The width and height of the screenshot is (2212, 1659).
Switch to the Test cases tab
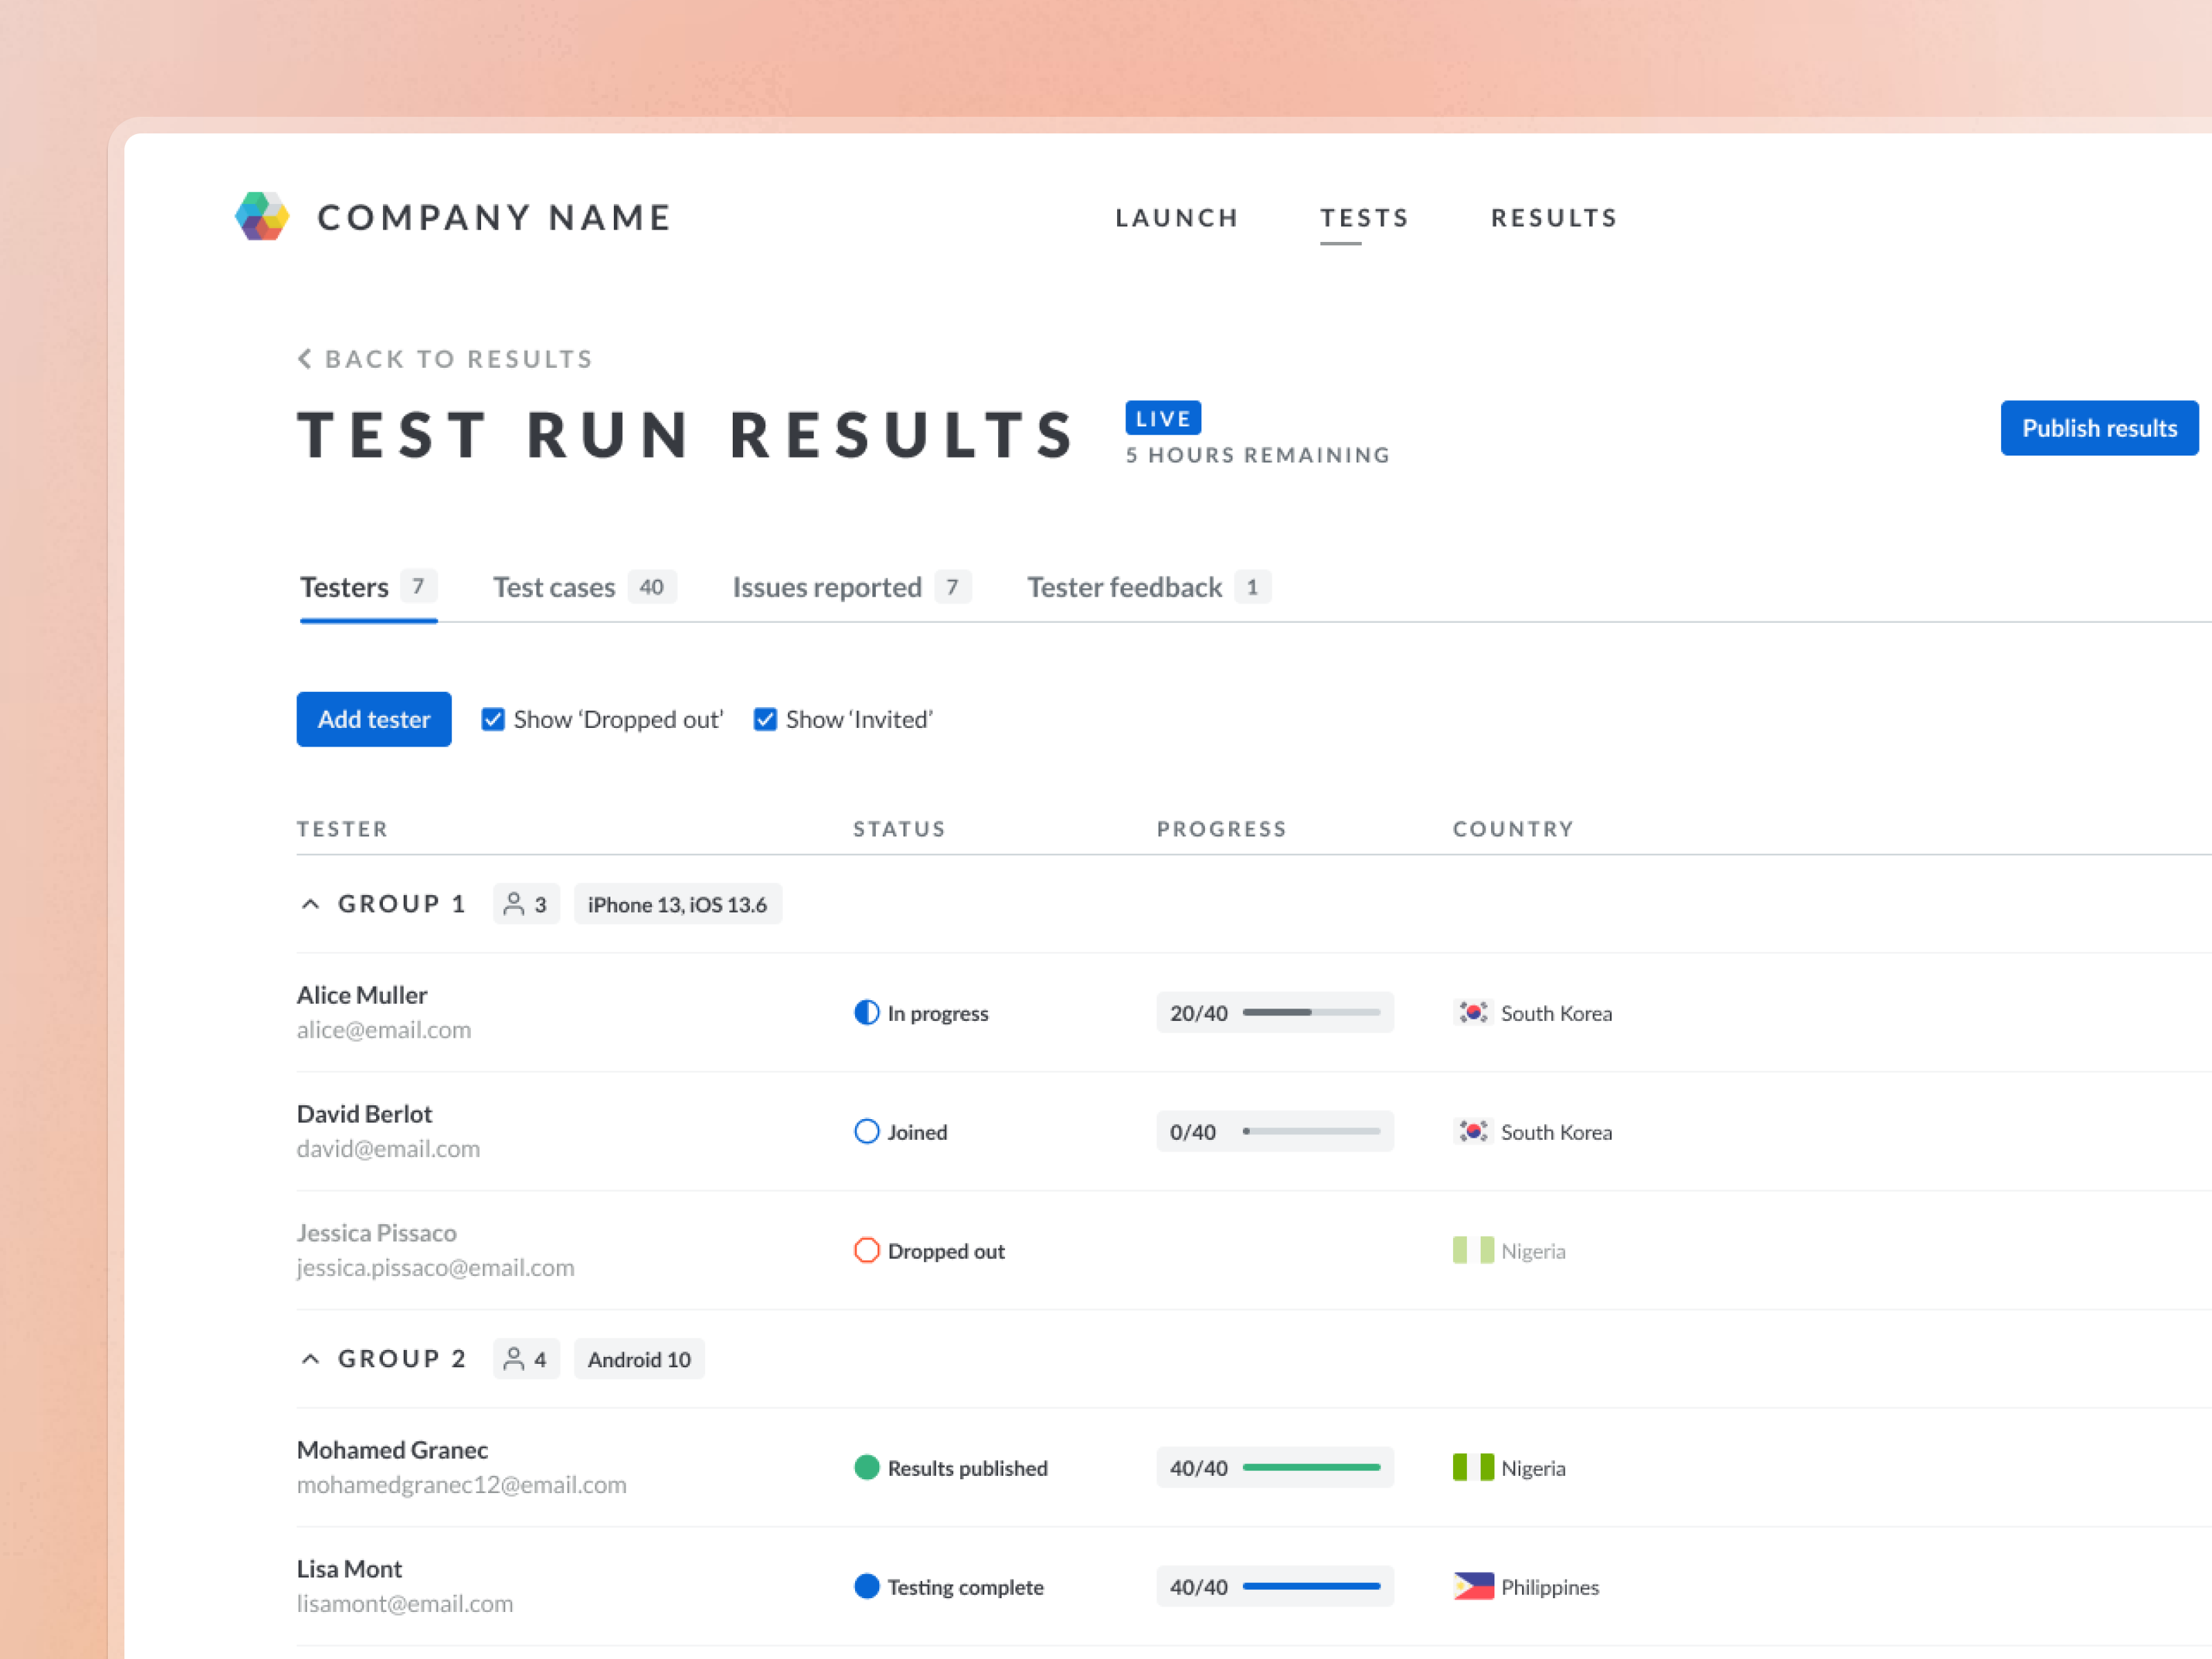[584, 587]
